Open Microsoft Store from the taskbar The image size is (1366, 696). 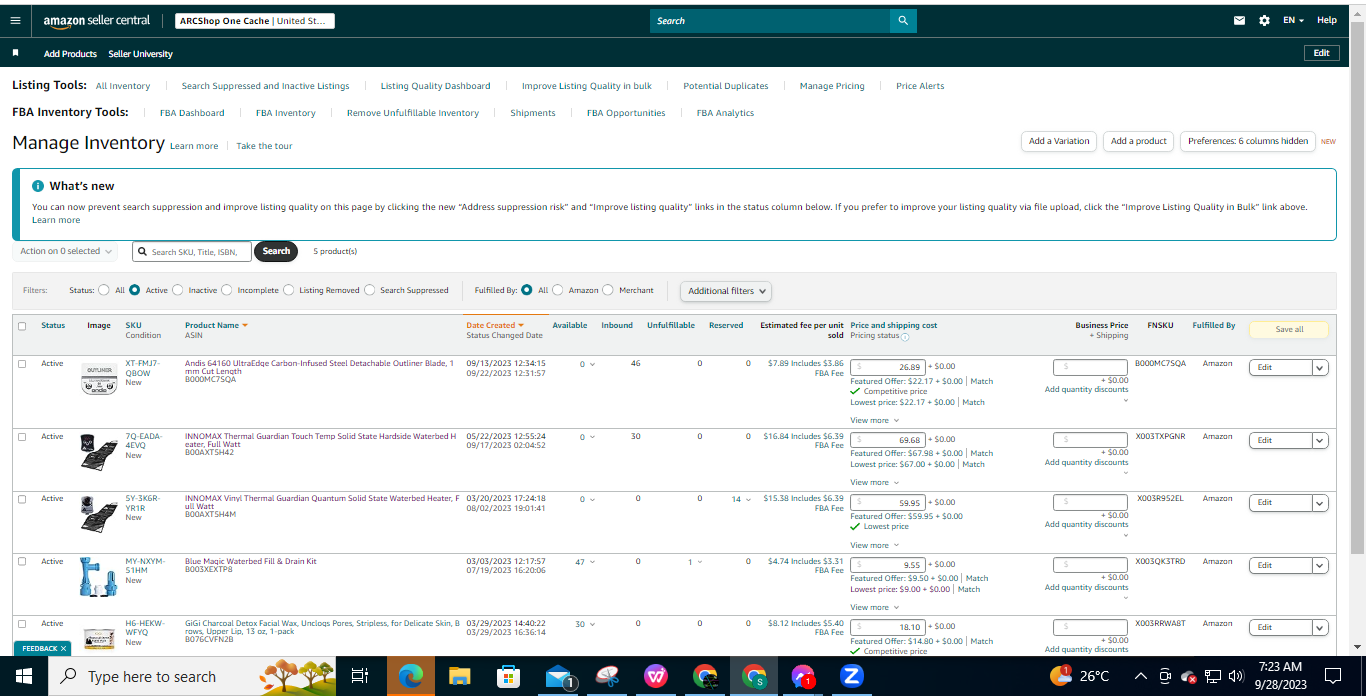[x=508, y=676]
